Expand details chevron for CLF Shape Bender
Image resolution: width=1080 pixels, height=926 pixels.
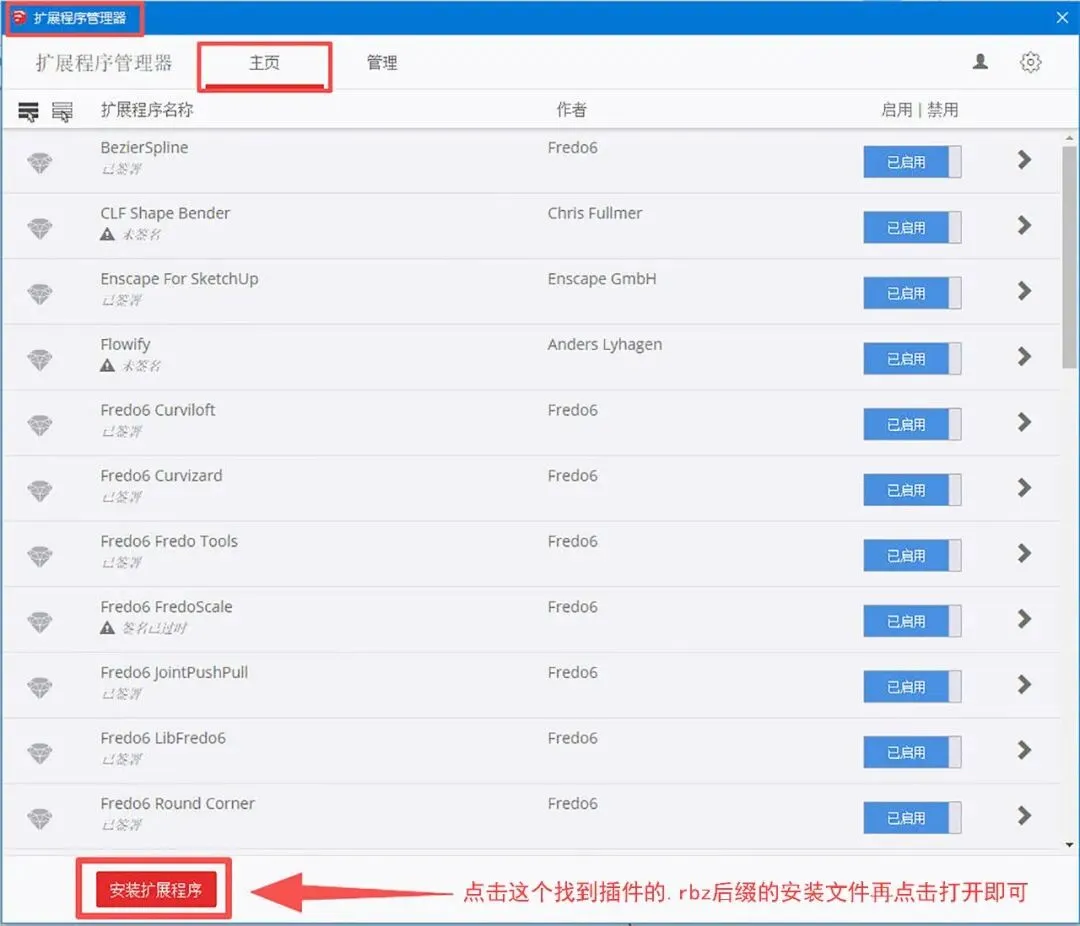(x=1024, y=225)
